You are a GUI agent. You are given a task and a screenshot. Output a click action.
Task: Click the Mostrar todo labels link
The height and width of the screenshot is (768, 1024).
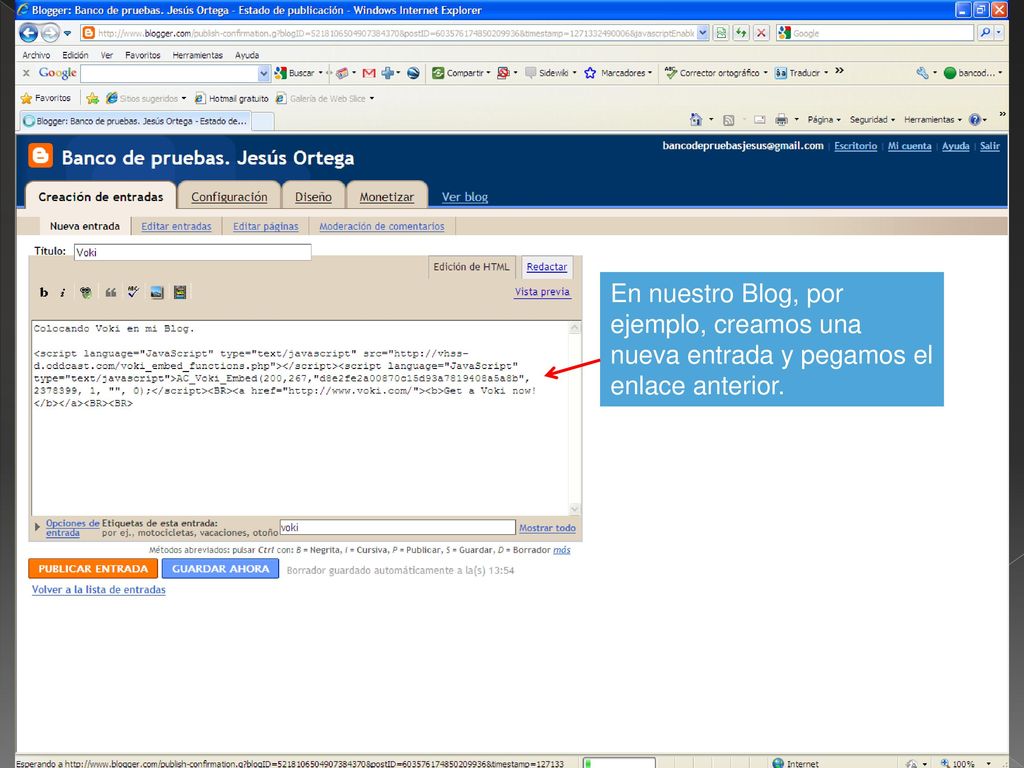(547, 528)
